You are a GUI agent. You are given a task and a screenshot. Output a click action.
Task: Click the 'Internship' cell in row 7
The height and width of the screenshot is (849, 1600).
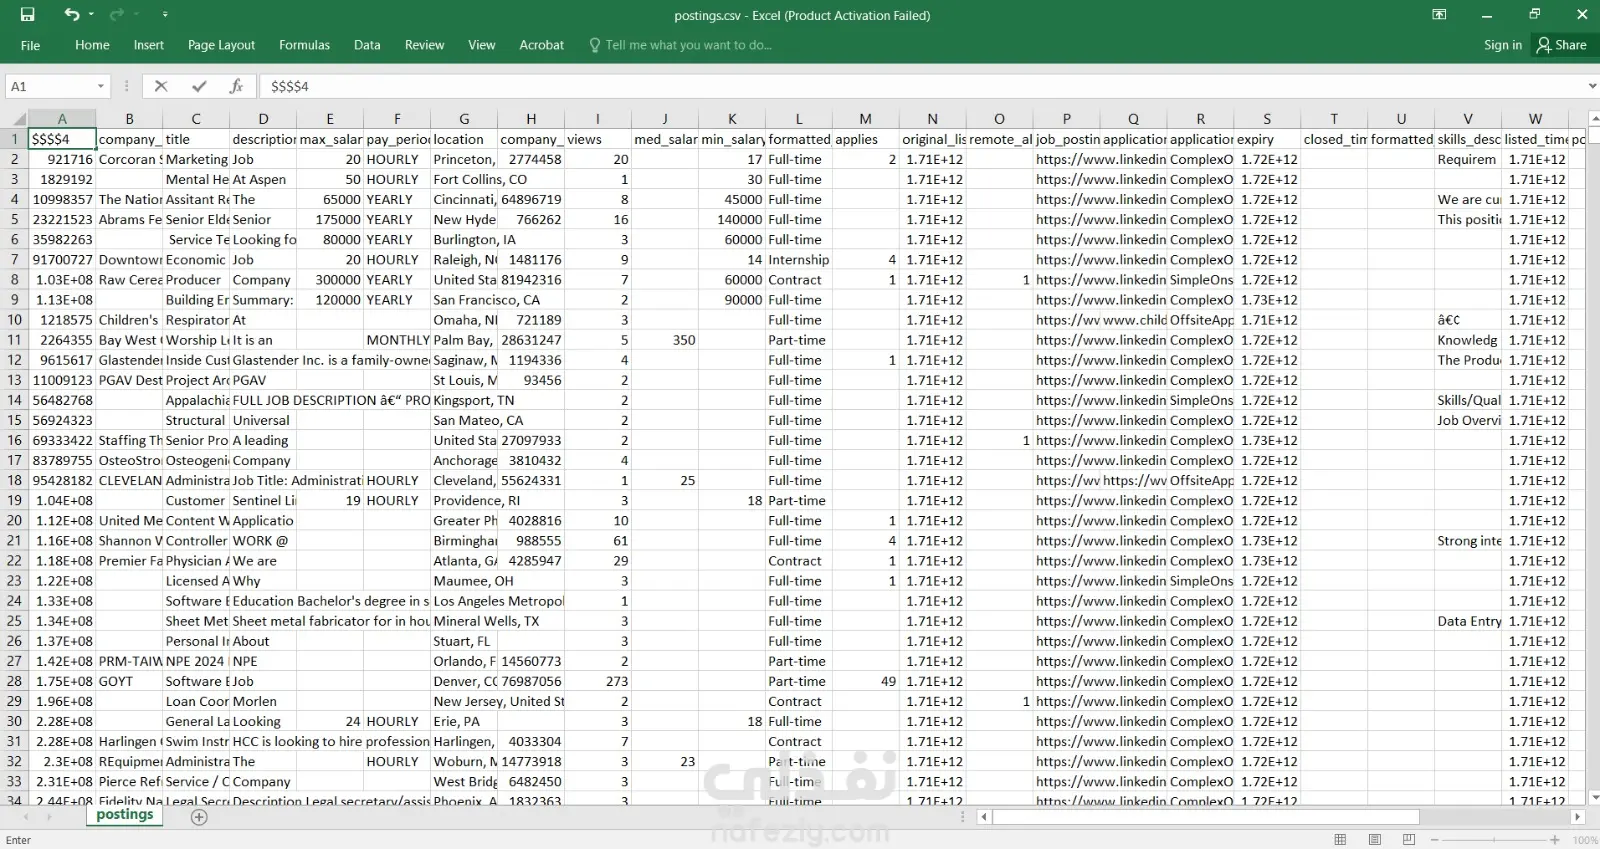[x=799, y=260]
